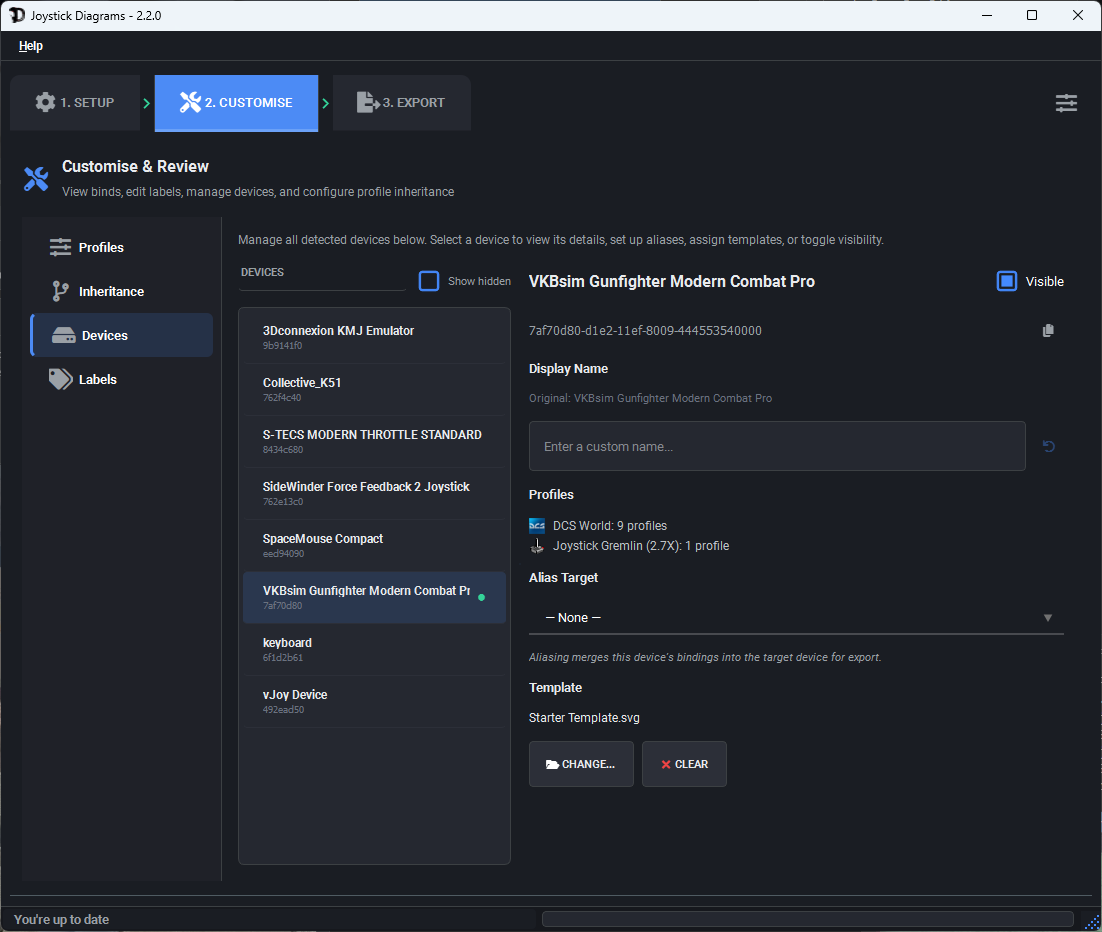
Task: Select SideWinder Force Feedback 2 Joystick
Action: tap(374, 493)
